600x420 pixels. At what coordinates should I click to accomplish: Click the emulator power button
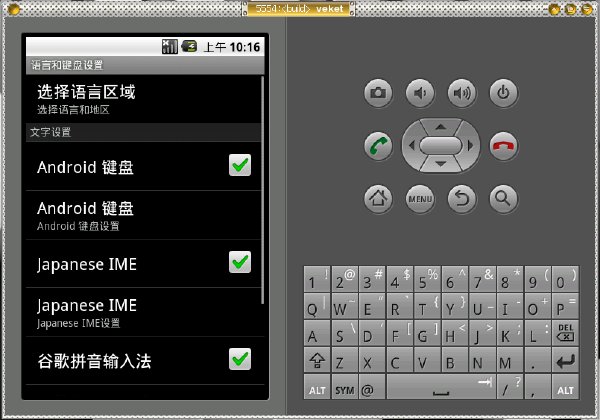click(x=504, y=93)
